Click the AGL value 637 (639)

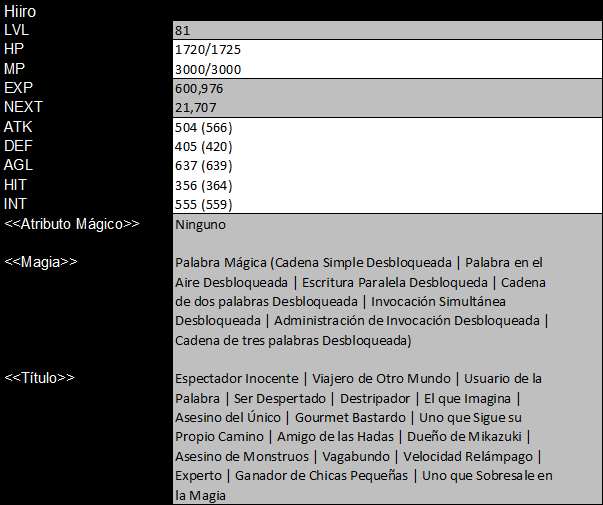click(x=203, y=166)
